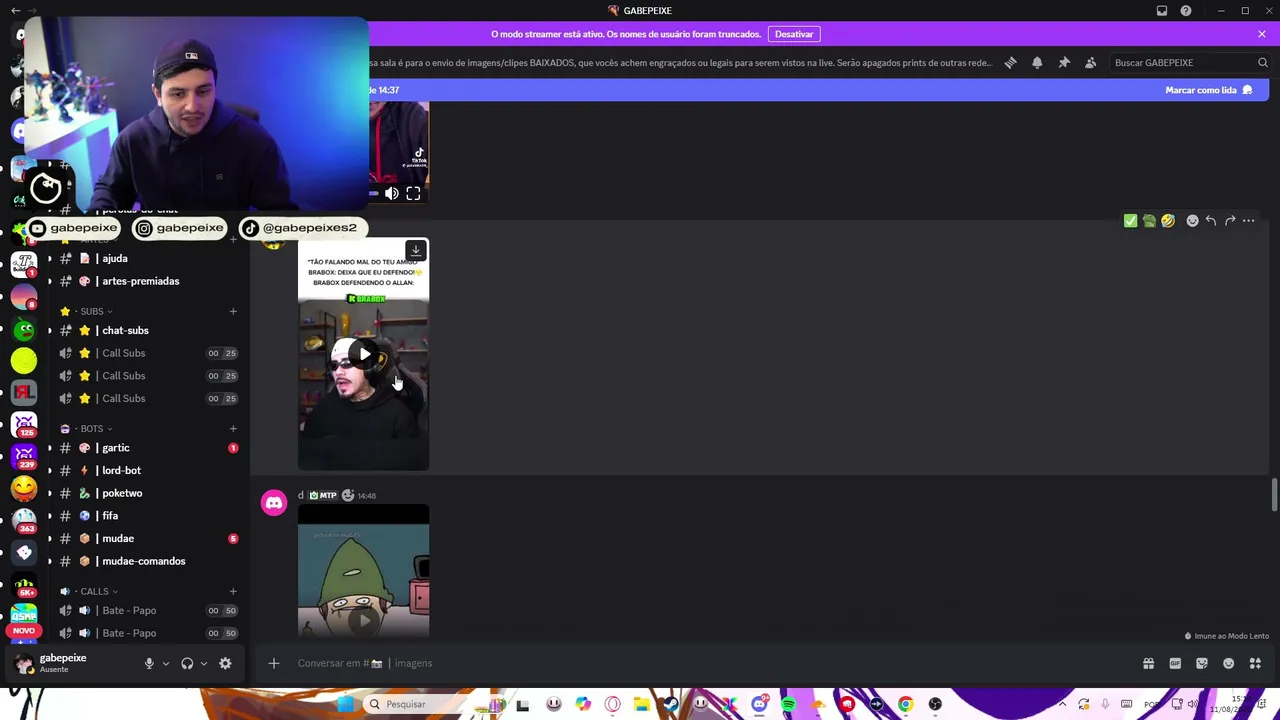This screenshot has height=720, width=1280.
Task: Attach a file with the plus button
Action: point(273,663)
